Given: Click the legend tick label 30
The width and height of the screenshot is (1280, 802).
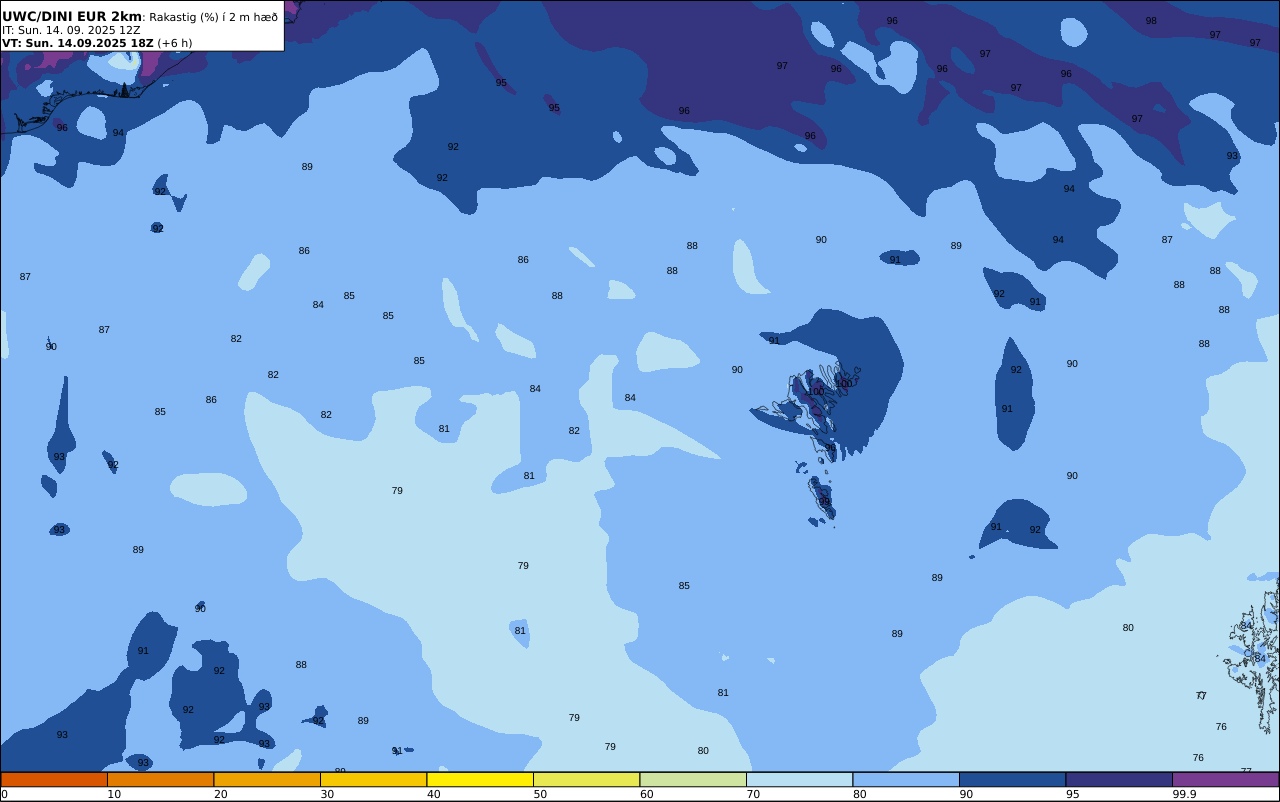Looking at the screenshot, I should [327, 794].
